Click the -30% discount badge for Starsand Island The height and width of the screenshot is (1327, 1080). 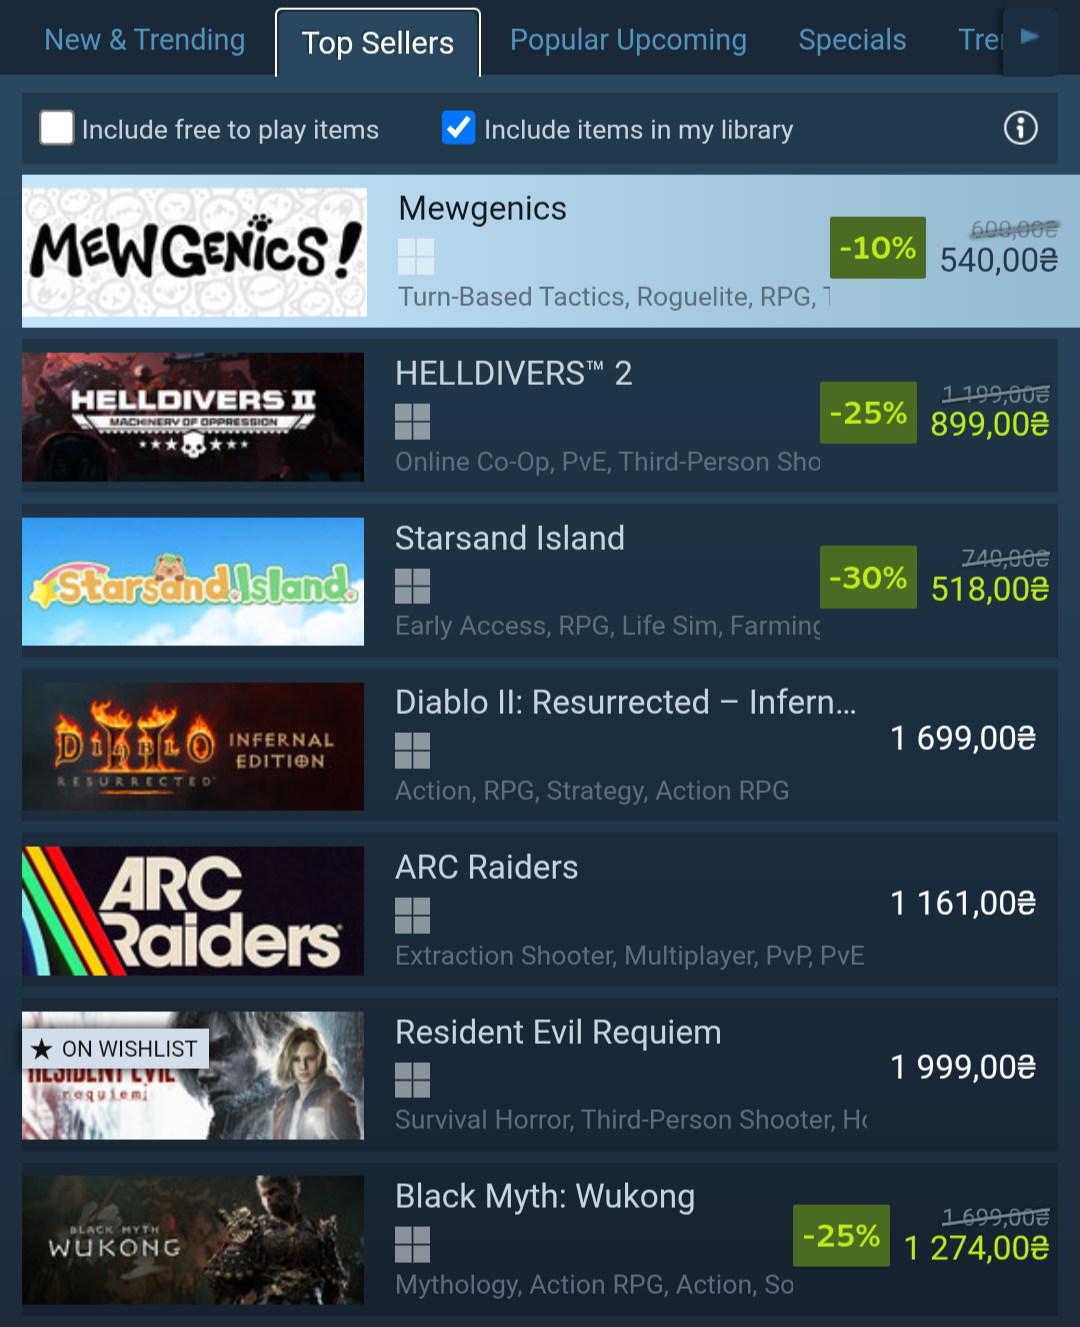[868, 577]
